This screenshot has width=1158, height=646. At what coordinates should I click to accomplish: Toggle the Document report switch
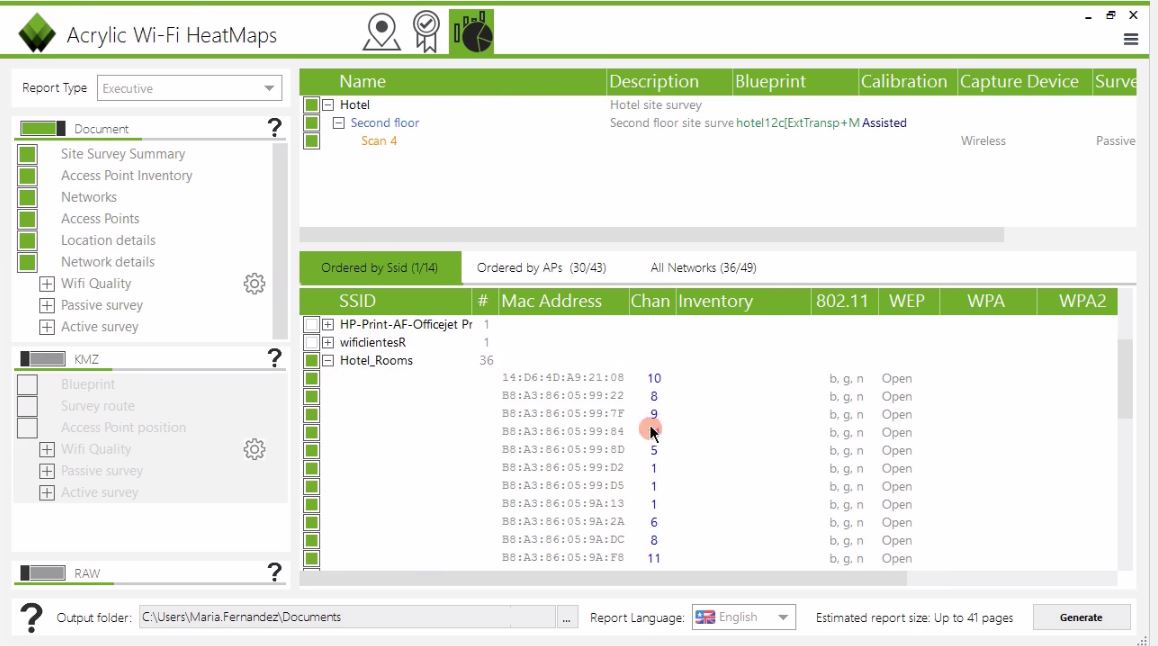43,128
